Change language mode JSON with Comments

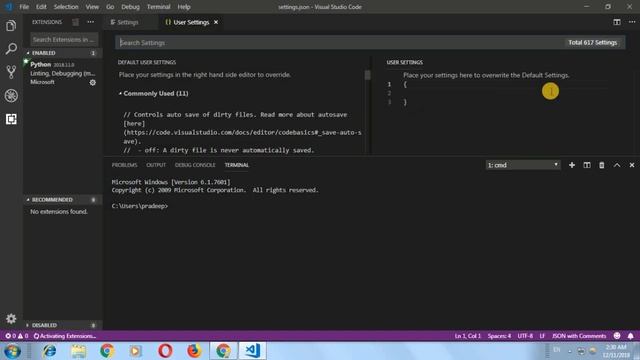coord(579,336)
